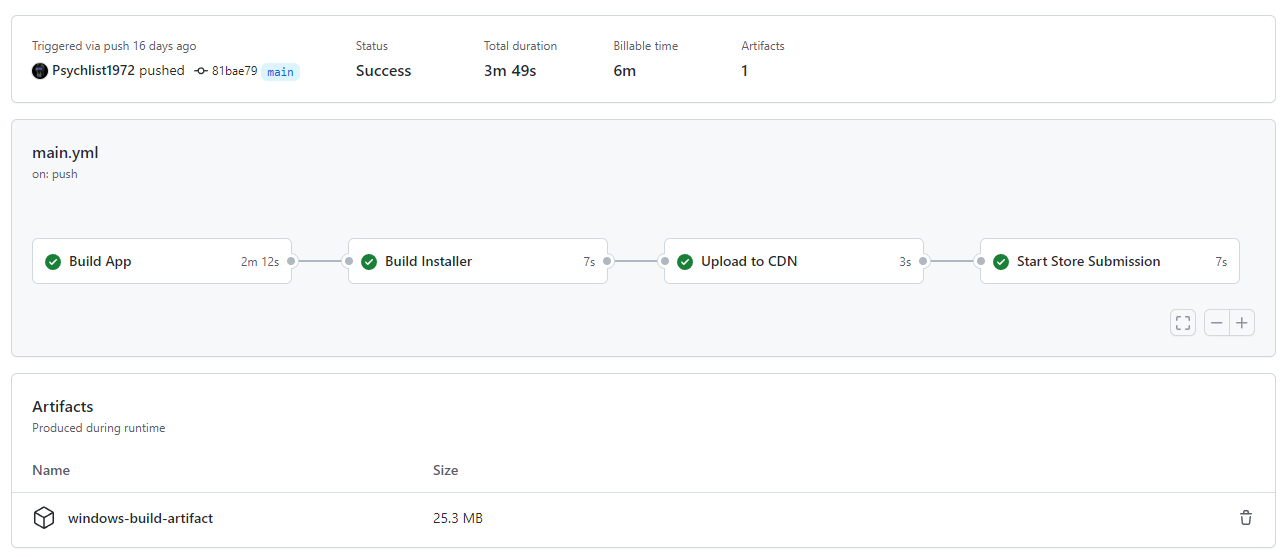
Task: Click the output connector dot on Build App
Action: click(x=291, y=261)
